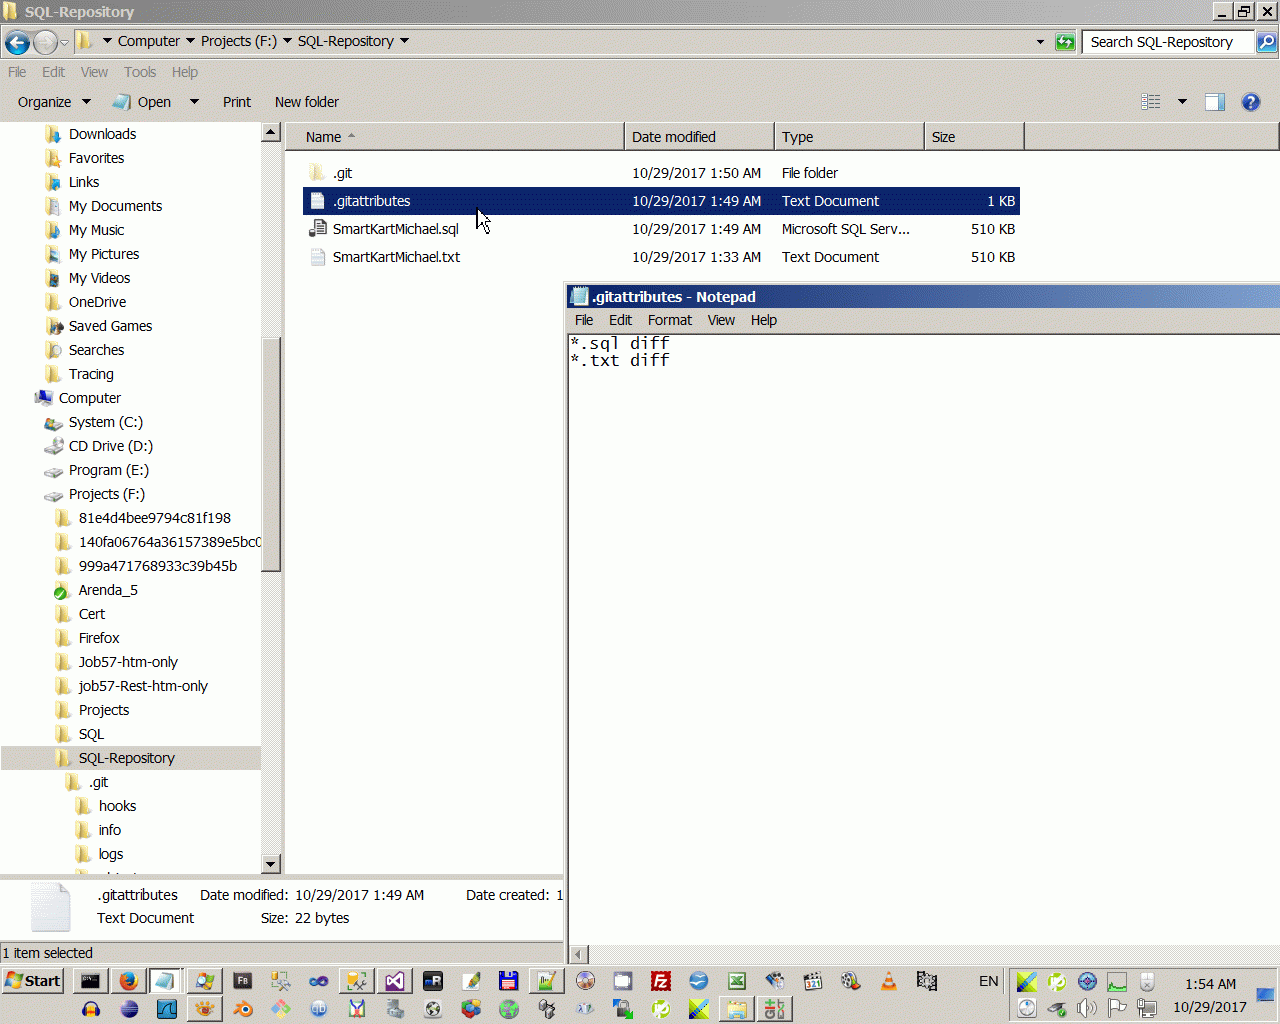Viewport: 1280px width, 1024px height.
Task: Focus the Search SQL-Repository field
Action: tap(1168, 42)
